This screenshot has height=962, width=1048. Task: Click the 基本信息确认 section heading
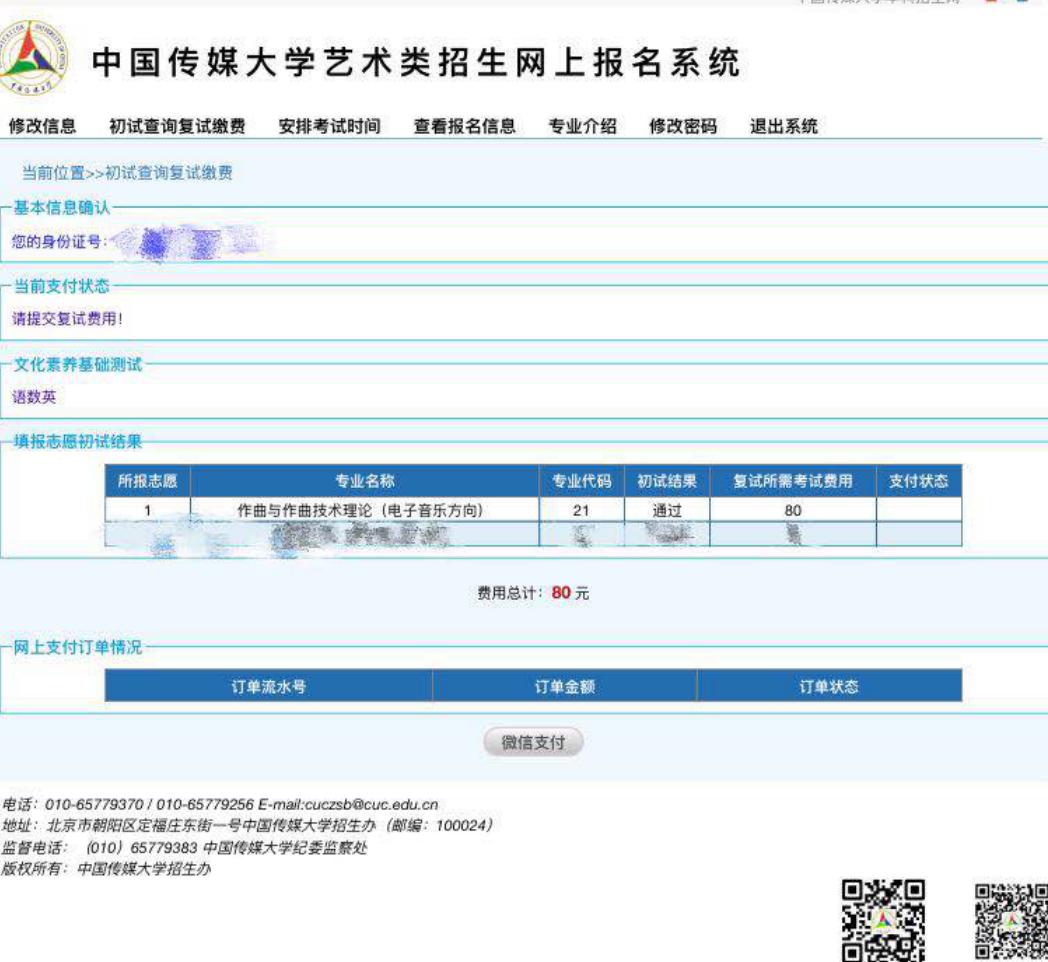click(61, 208)
